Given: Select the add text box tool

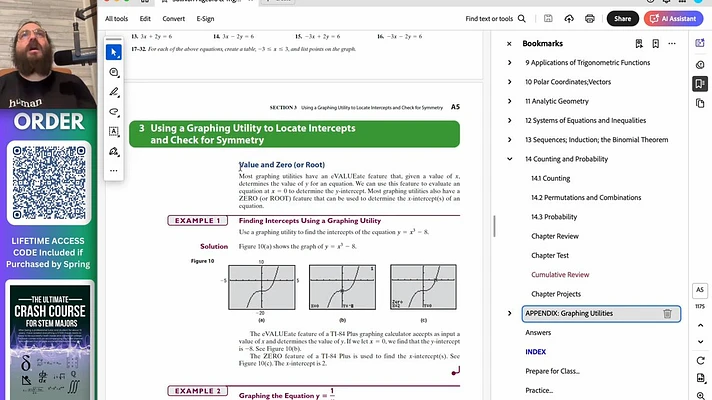Looking at the screenshot, I should click(x=114, y=132).
